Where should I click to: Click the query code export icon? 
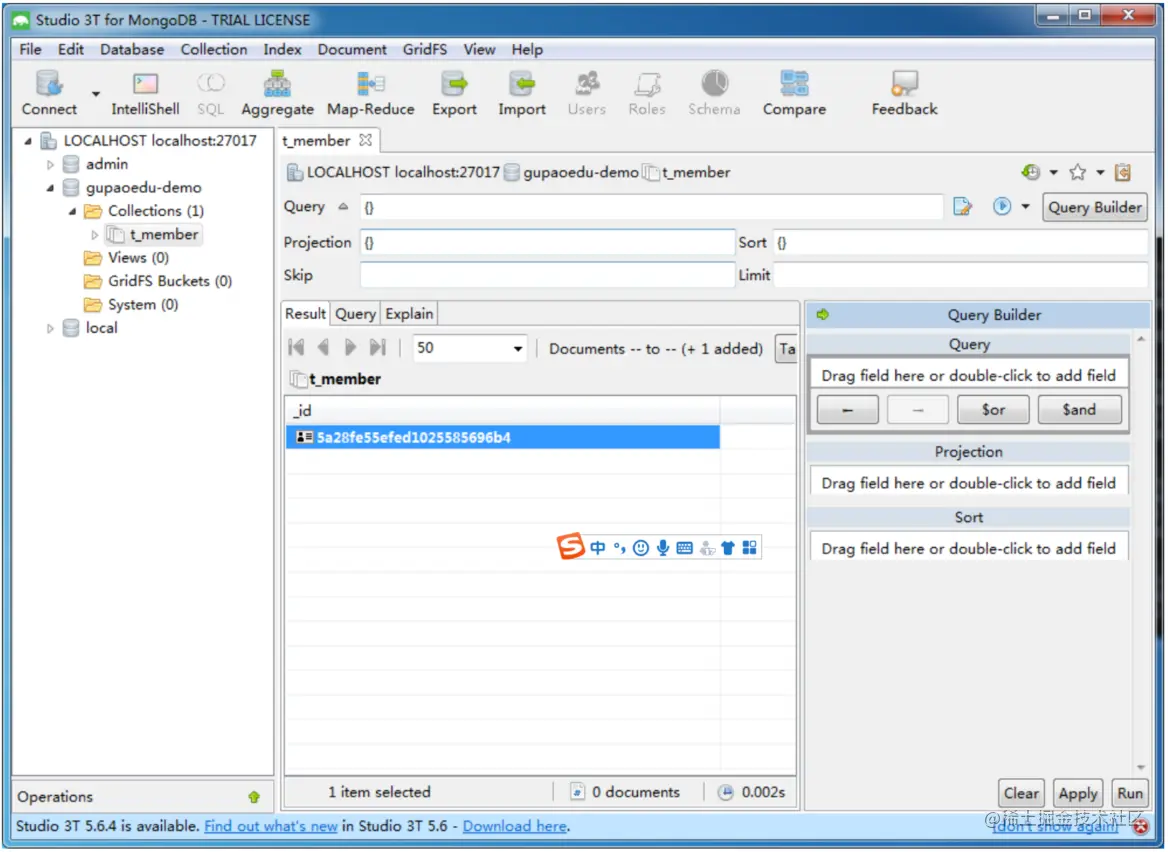tap(1123, 172)
